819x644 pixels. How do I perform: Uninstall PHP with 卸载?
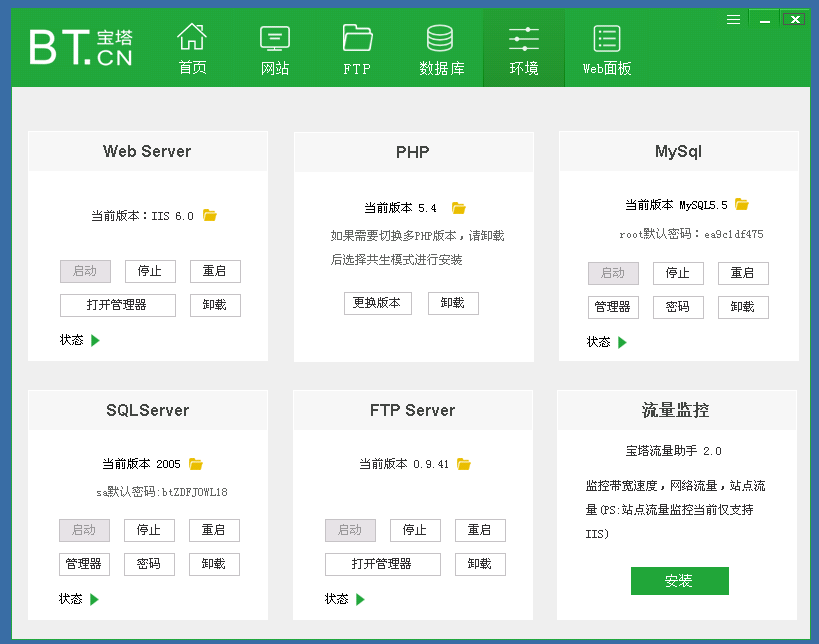[453, 303]
